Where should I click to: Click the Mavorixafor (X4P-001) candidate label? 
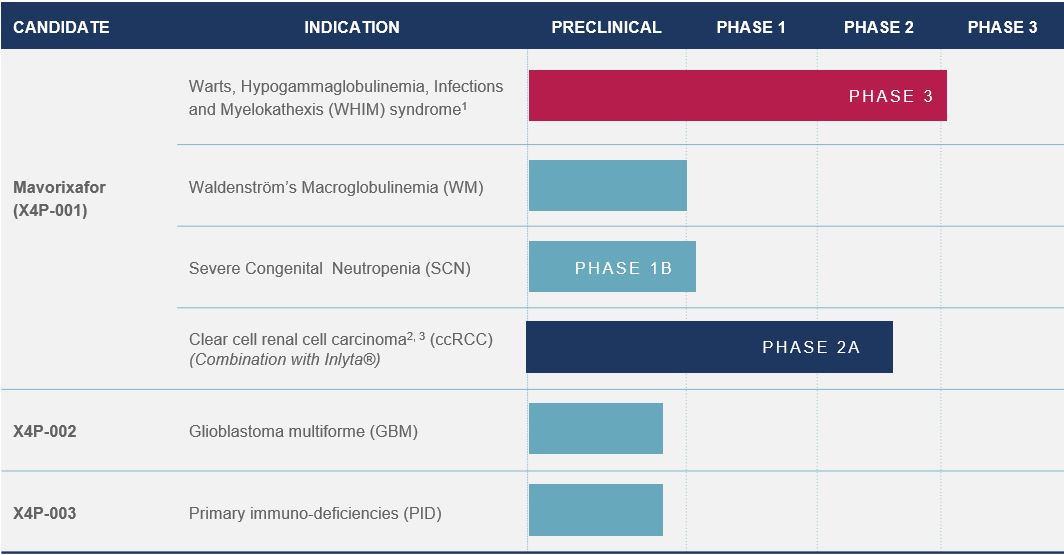coord(59,199)
